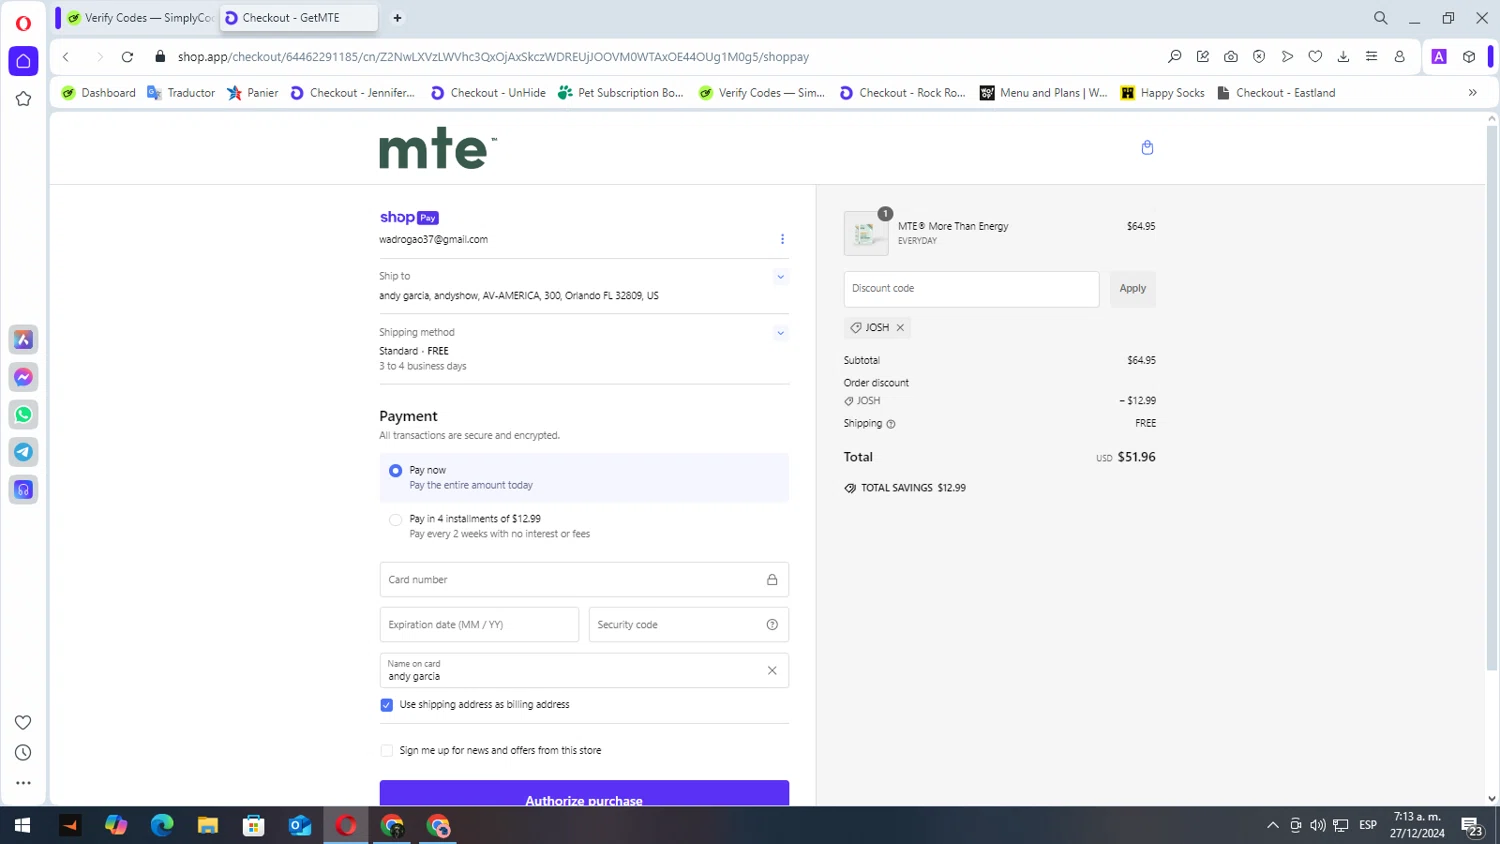Click Expiration date field
Viewport: 1500px width, 844px height.
tap(479, 625)
